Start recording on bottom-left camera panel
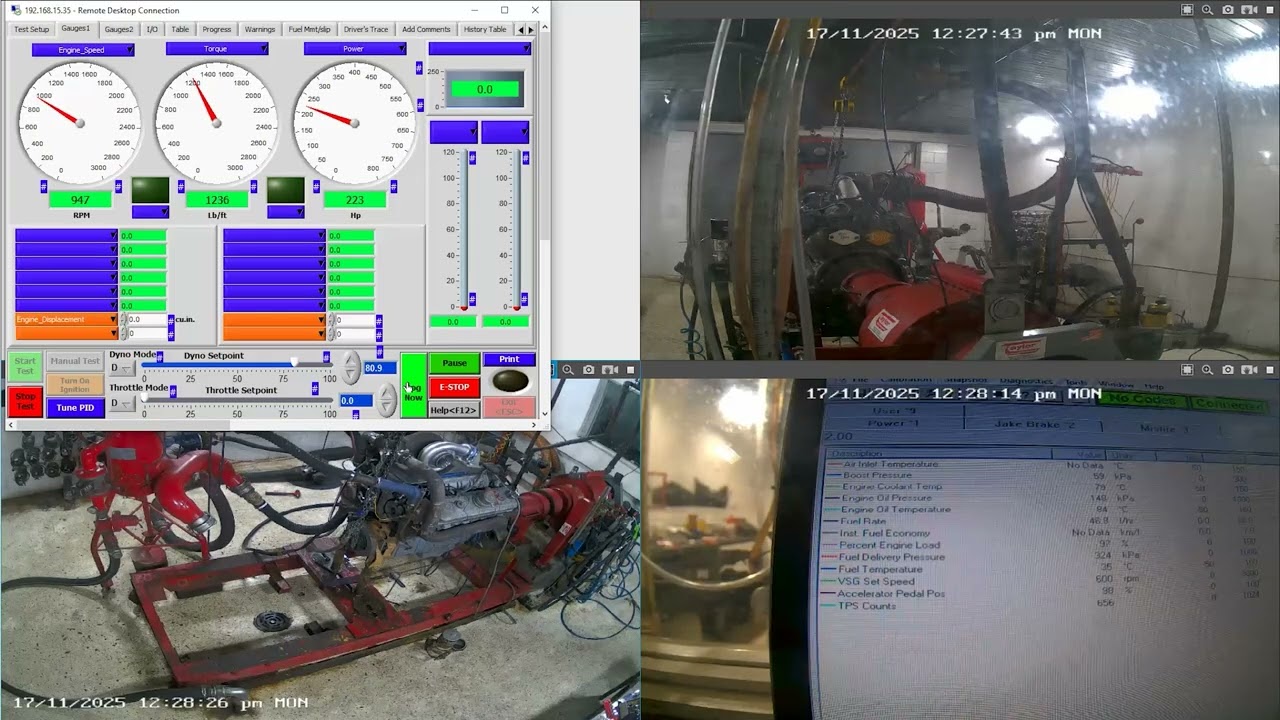The image size is (1280, 720). click(608, 370)
